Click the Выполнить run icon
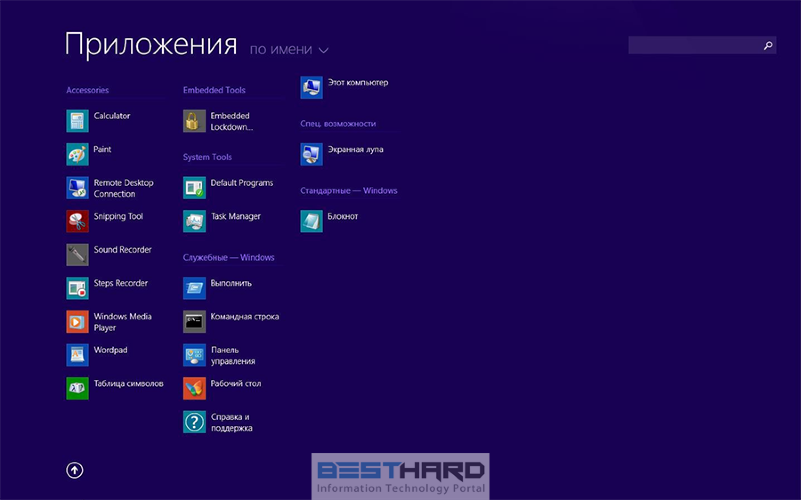This screenshot has height=500, width=801. point(194,288)
